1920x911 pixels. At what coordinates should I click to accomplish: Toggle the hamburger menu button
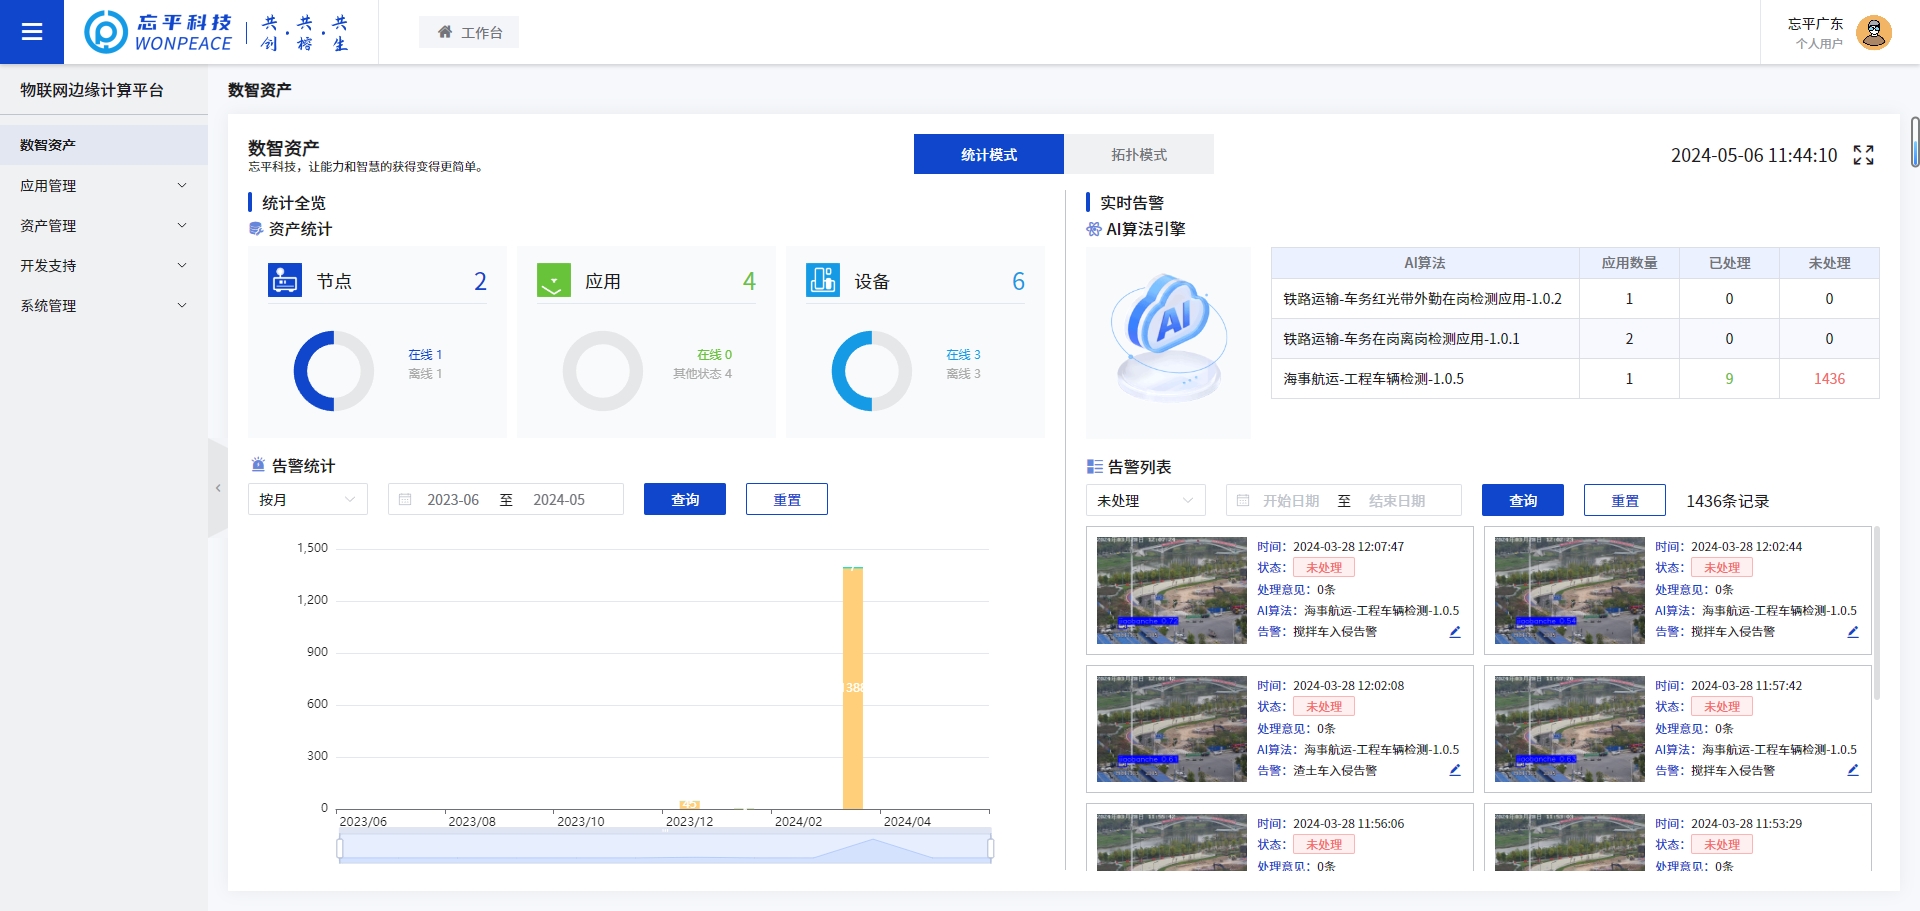tap(32, 32)
